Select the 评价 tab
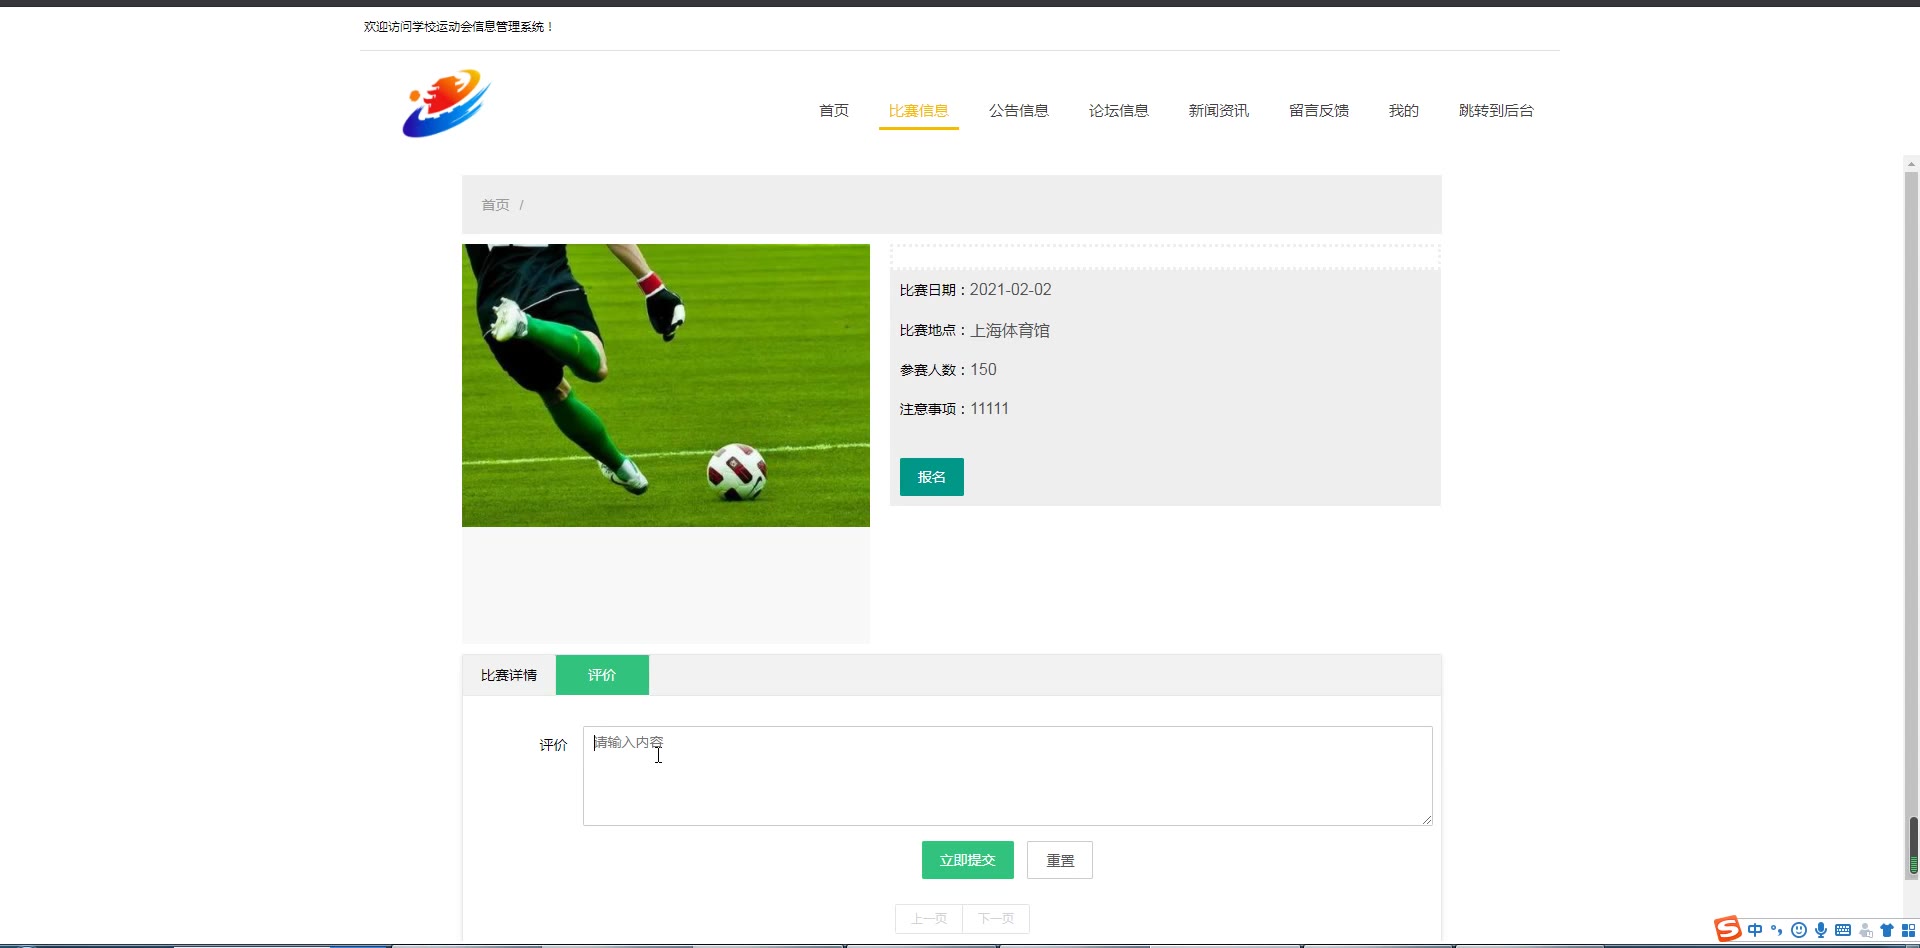The width and height of the screenshot is (1920, 948). pos(602,675)
